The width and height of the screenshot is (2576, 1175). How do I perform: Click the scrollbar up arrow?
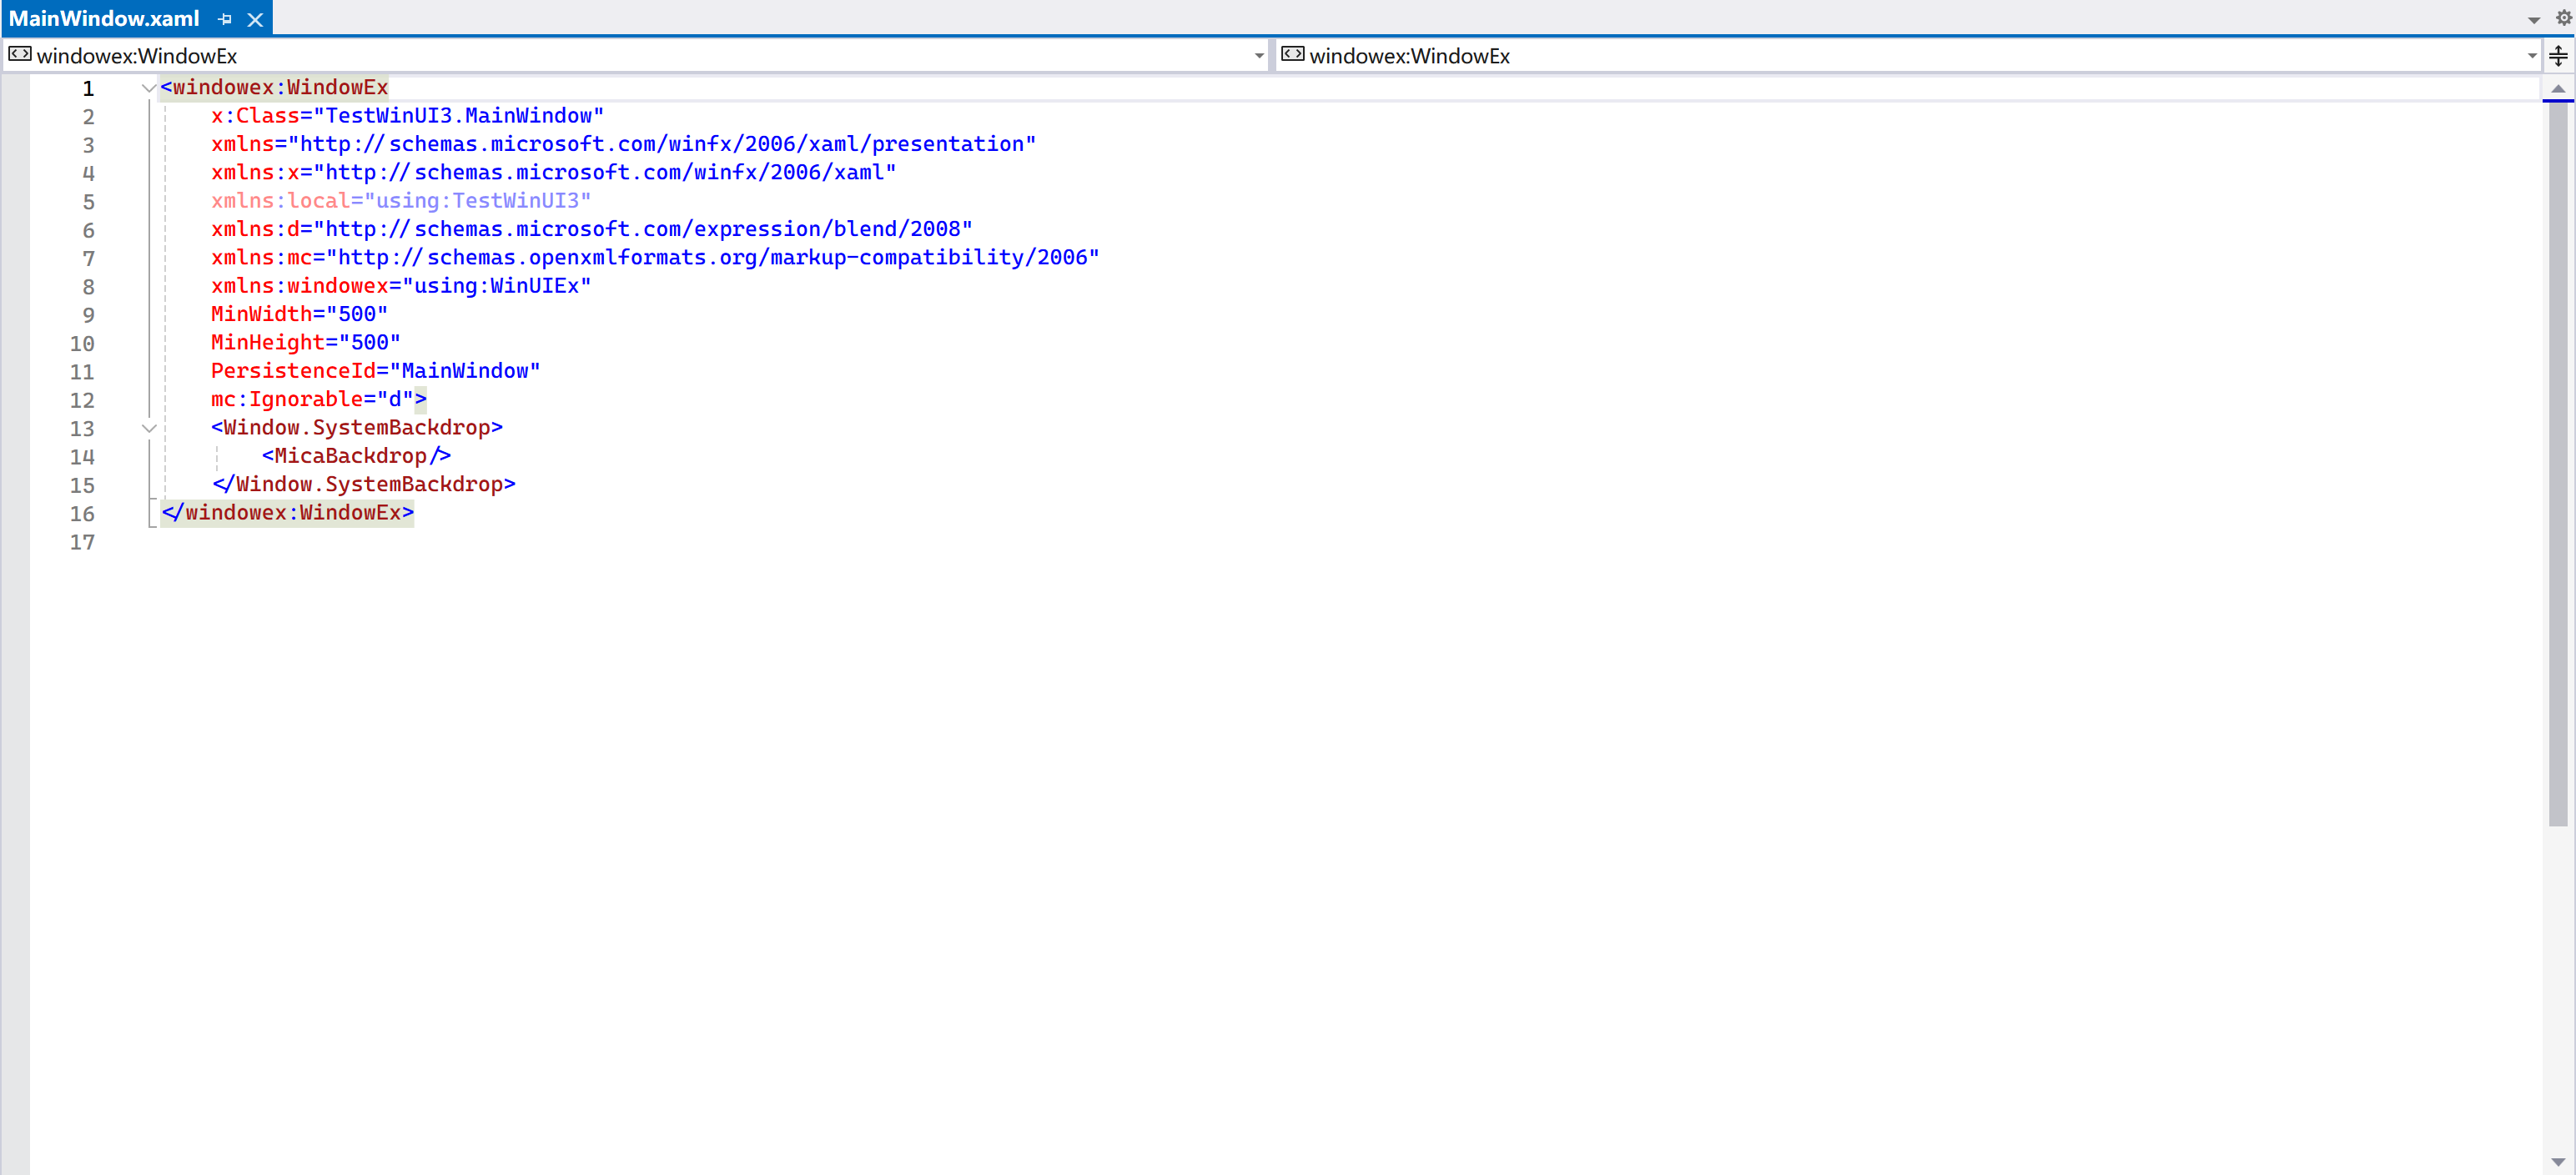pos(2560,90)
